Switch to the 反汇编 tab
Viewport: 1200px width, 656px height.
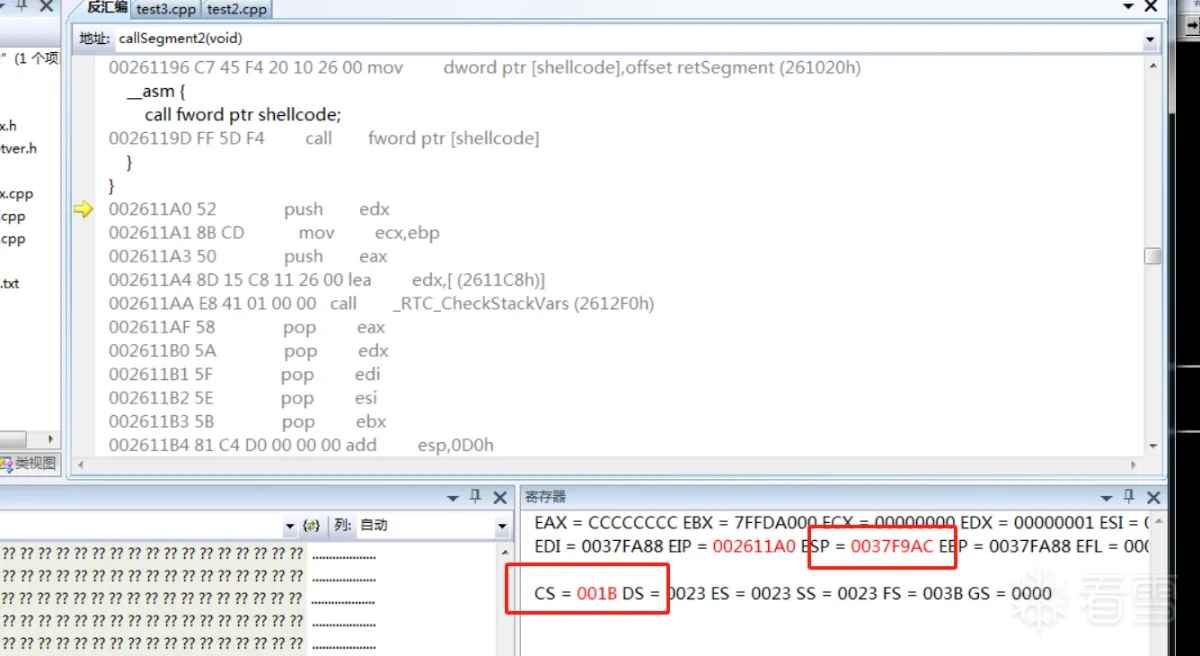(x=106, y=9)
